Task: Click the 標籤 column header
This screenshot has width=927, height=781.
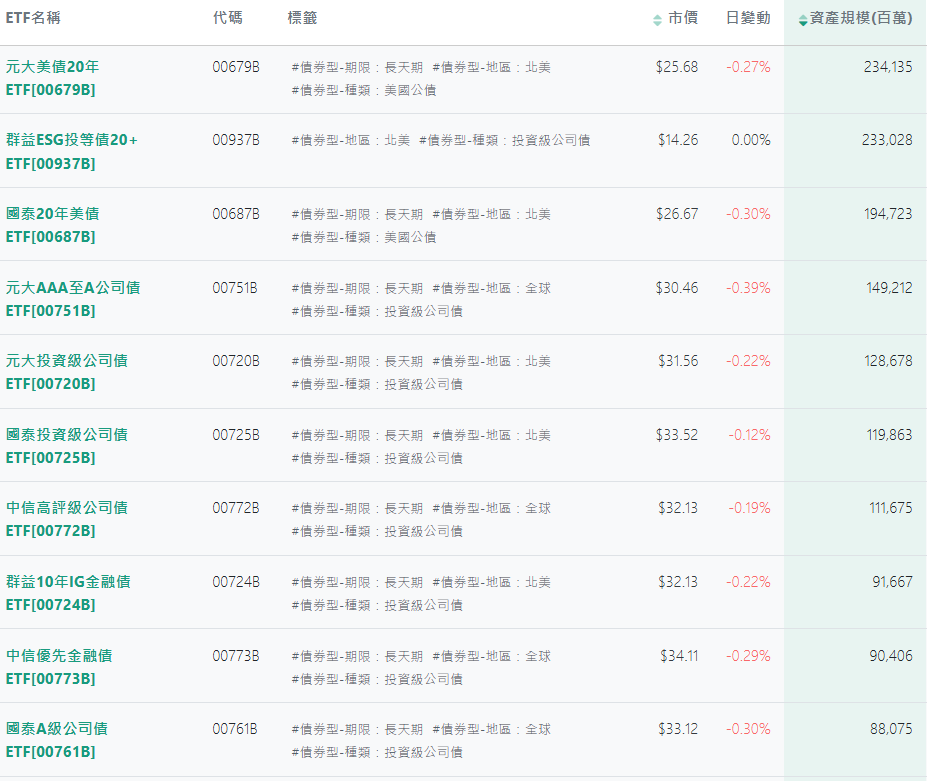Action: [x=302, y=18]
